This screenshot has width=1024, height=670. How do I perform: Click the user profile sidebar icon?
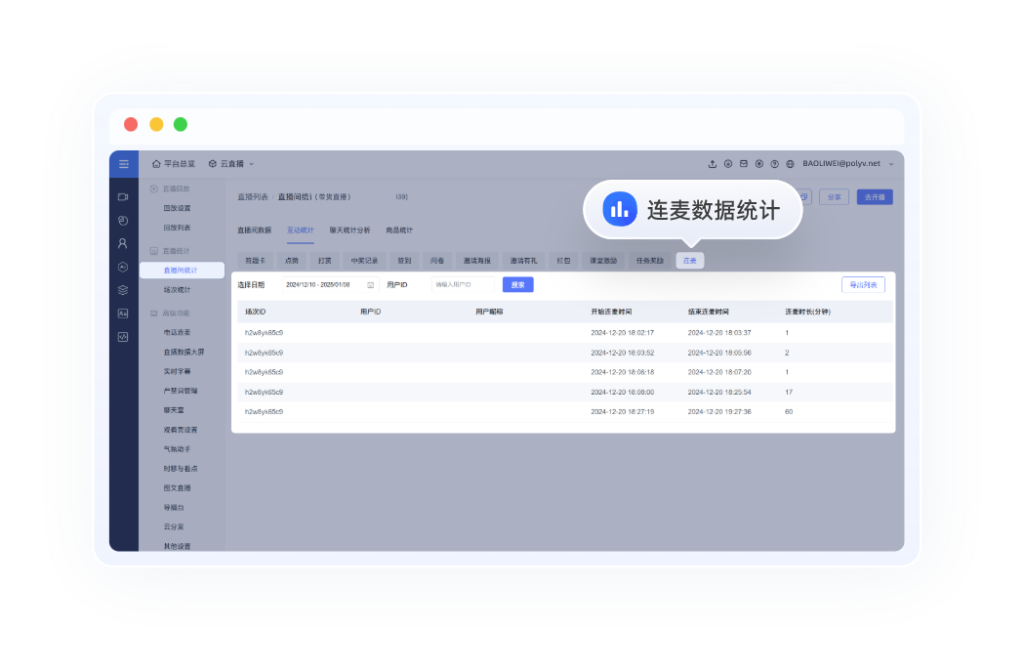123,243
